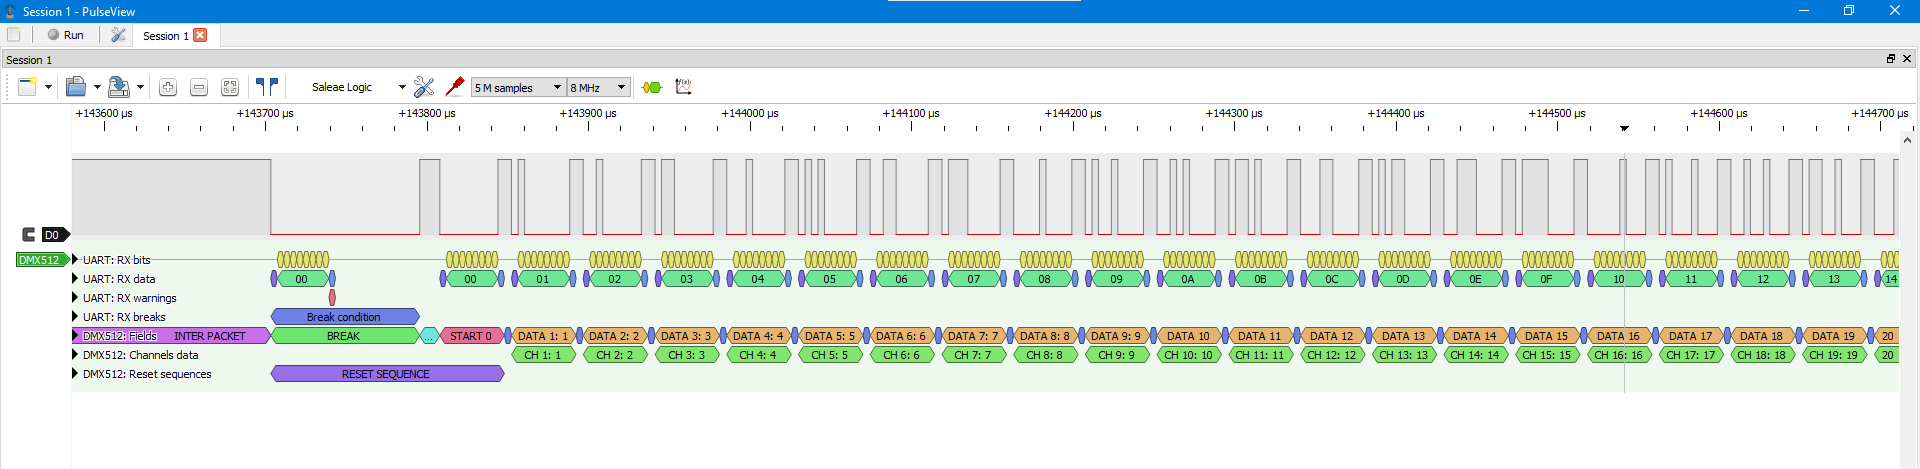Click the green DMX512 decoder label
The image size is (1920, 469).
[41, 260]
